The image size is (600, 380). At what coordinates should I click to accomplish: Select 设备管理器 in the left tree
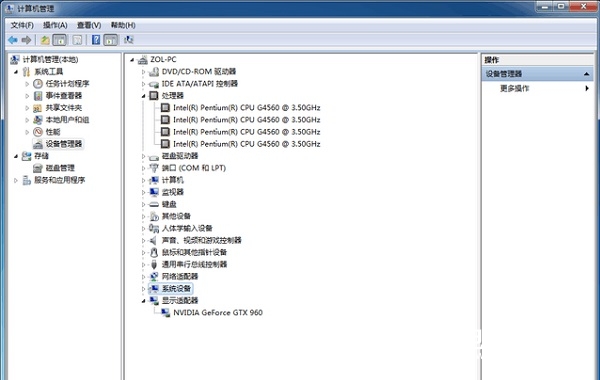click(64, 144)
